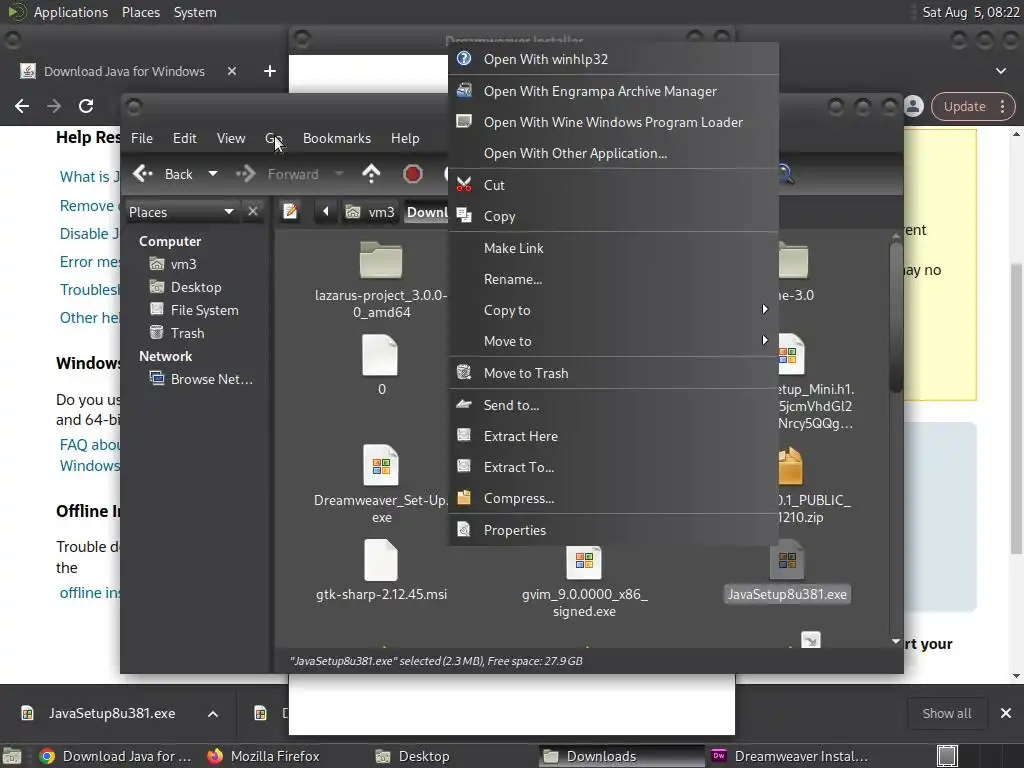This screenshot has width=1024, height=768.
Task: Switch to Dreamweaver Installer in taskbar
Action: pos(790,756)
